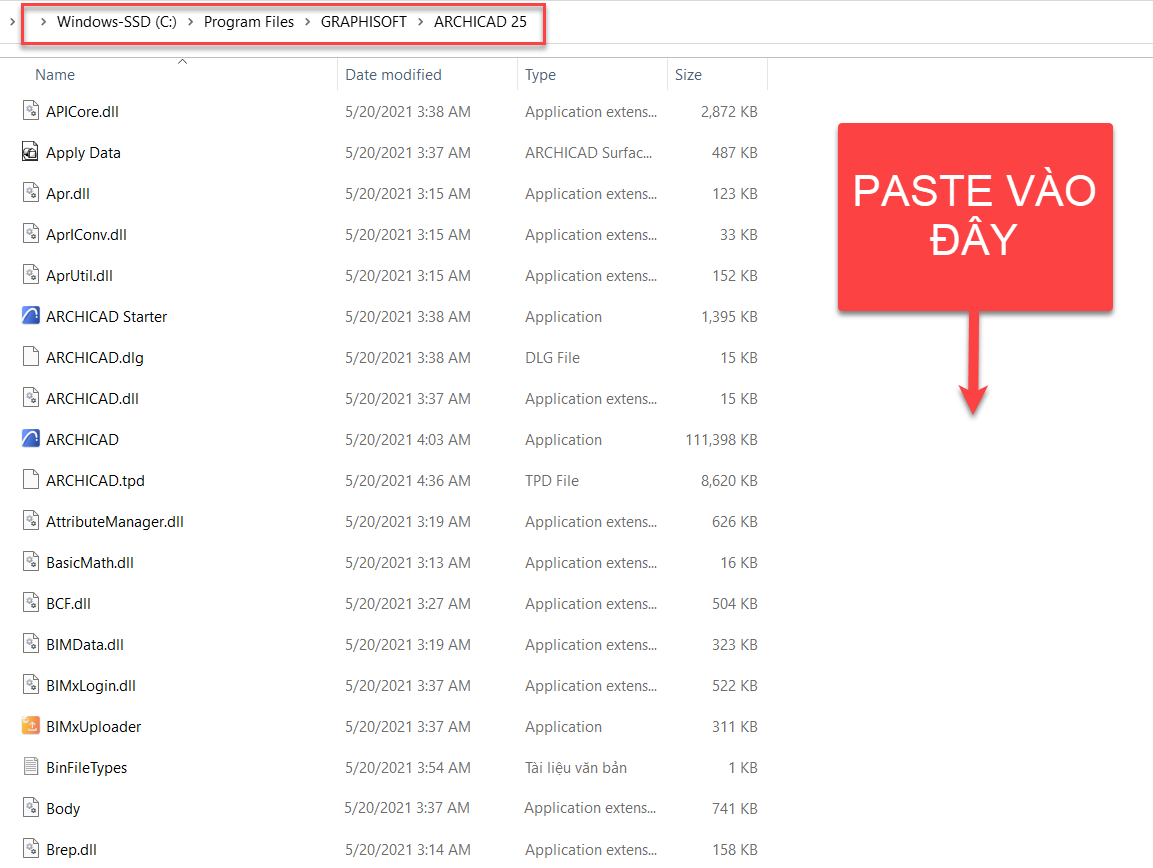The height and width of the screenshot is (868, 1153).
Task: Click the BinFileTypes text document icon
Action: tap(31, 767)
